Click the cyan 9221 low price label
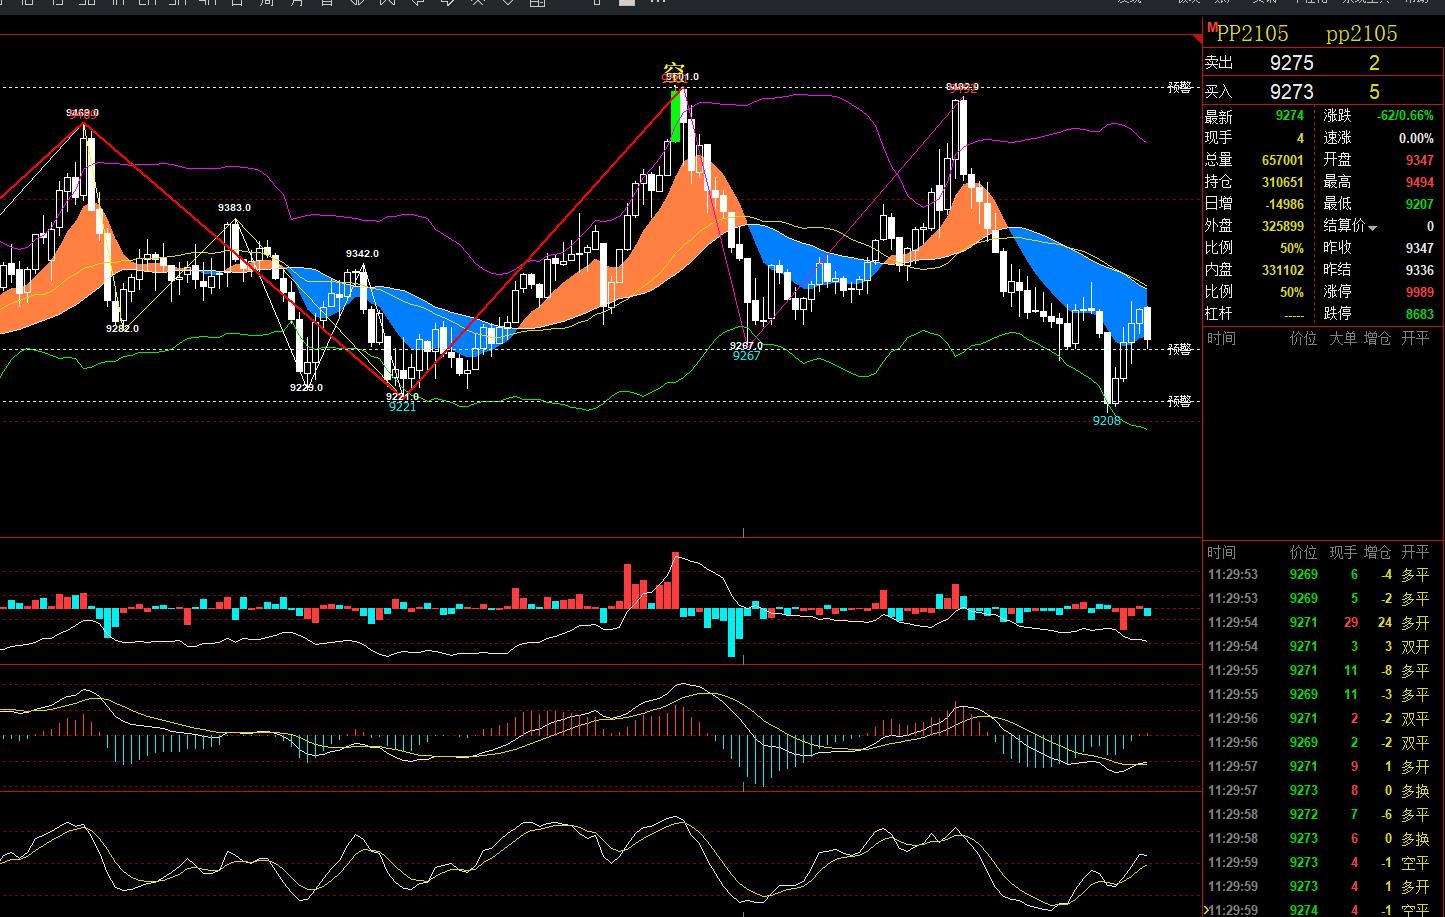 pyautogui.click(x=402, y=407)
